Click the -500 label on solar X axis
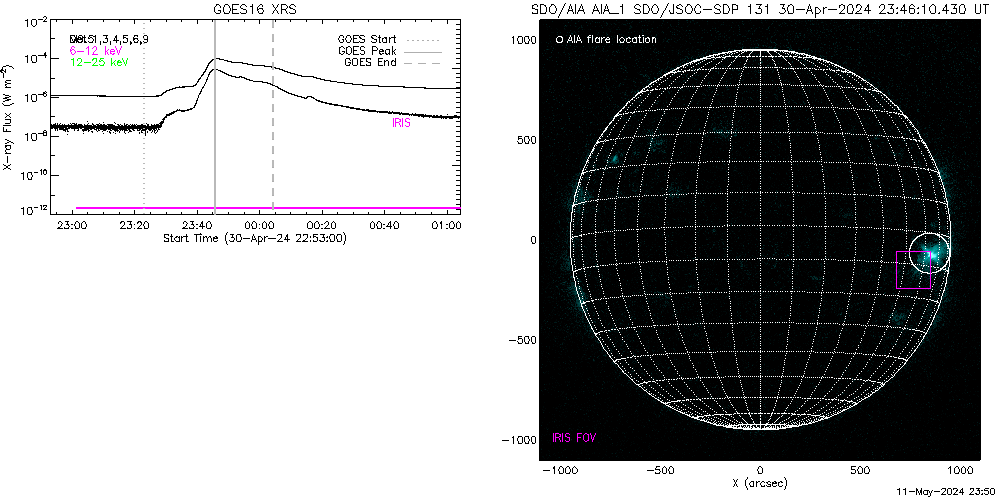This screenshot has width=1000, height=500. 659,470
